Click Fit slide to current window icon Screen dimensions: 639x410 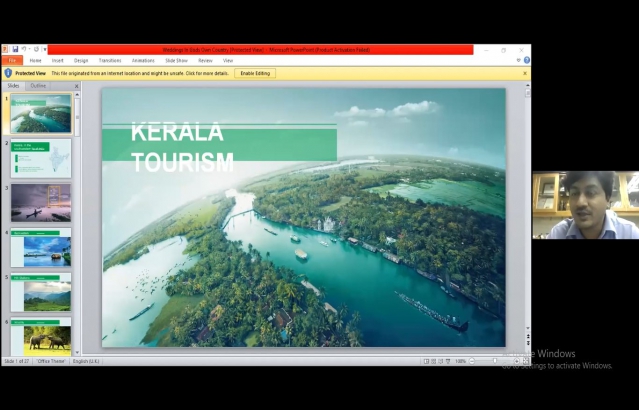coord(526,362)
